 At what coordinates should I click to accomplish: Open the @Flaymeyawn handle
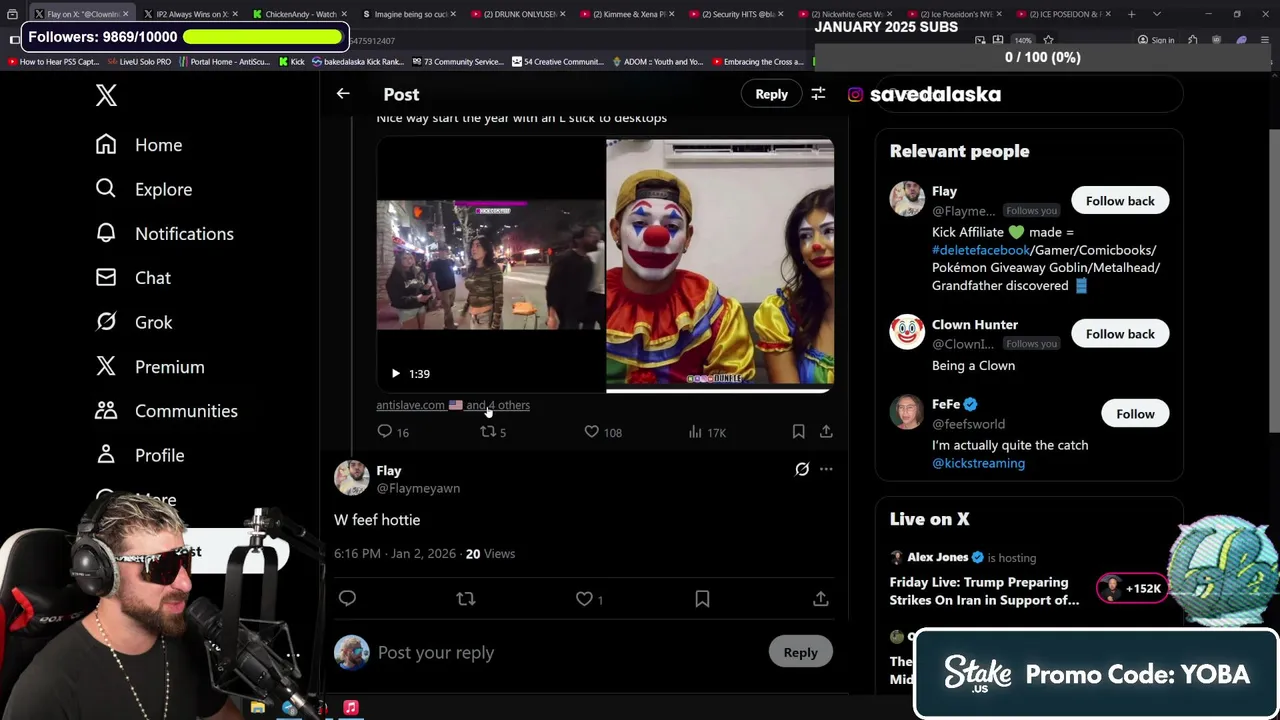click(x=418, y=488)
